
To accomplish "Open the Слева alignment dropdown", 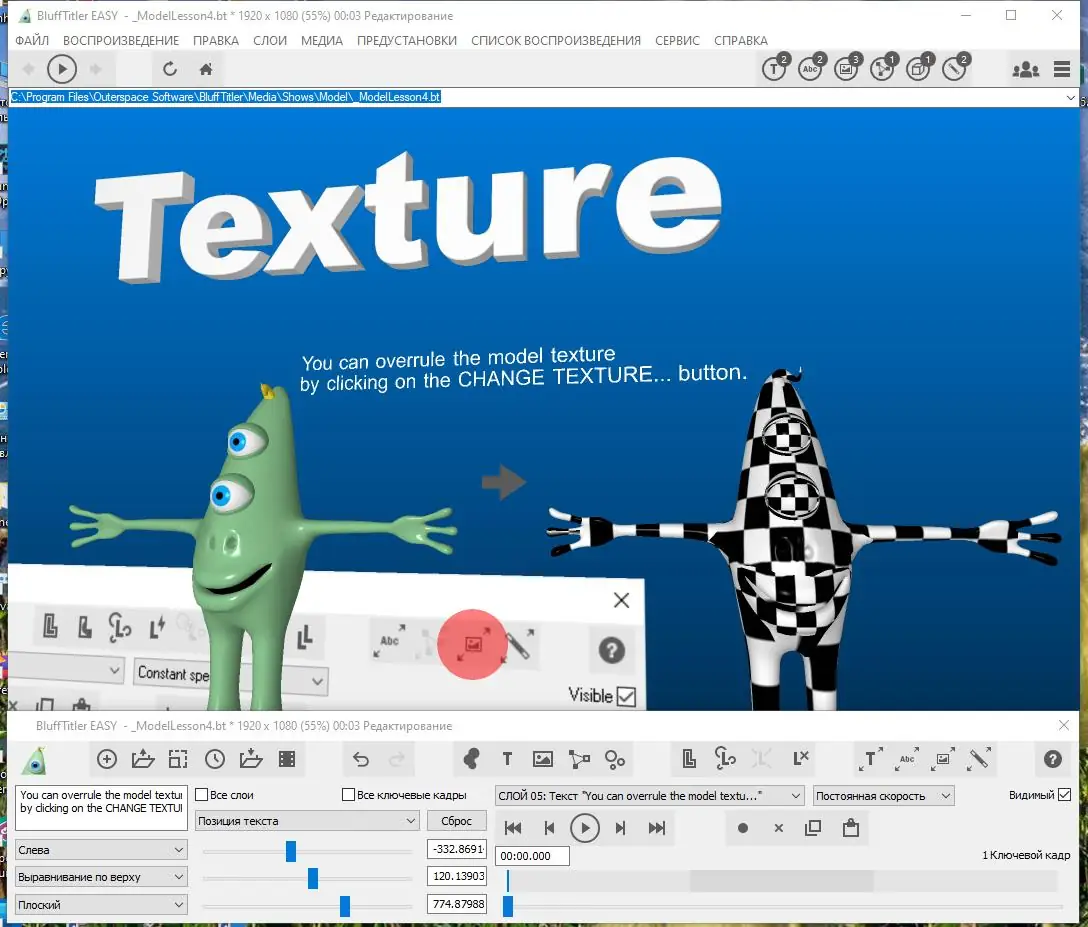I will [x=101, y=850].
